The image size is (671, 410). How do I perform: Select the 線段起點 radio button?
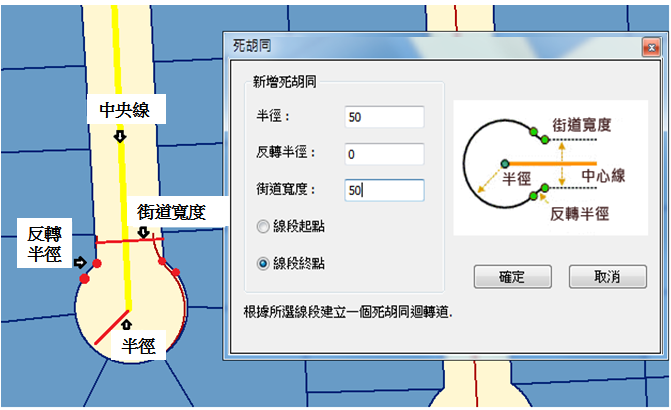click(x=263, y=226)
